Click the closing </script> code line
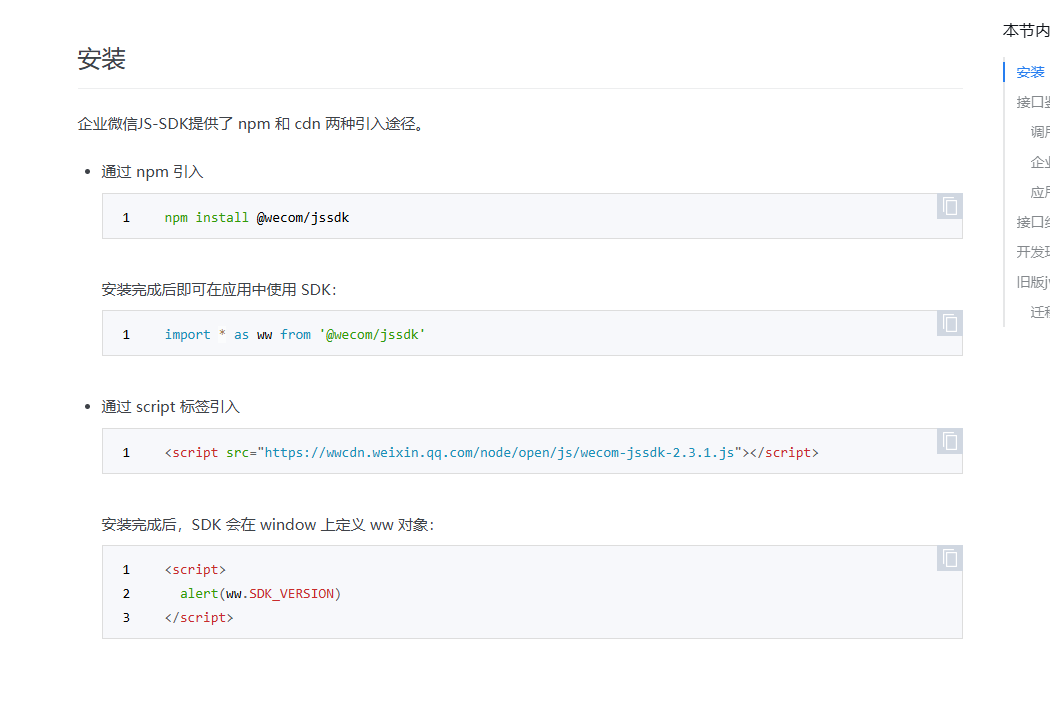This screenshot has width=1050, height=702. tap(199, 618)
